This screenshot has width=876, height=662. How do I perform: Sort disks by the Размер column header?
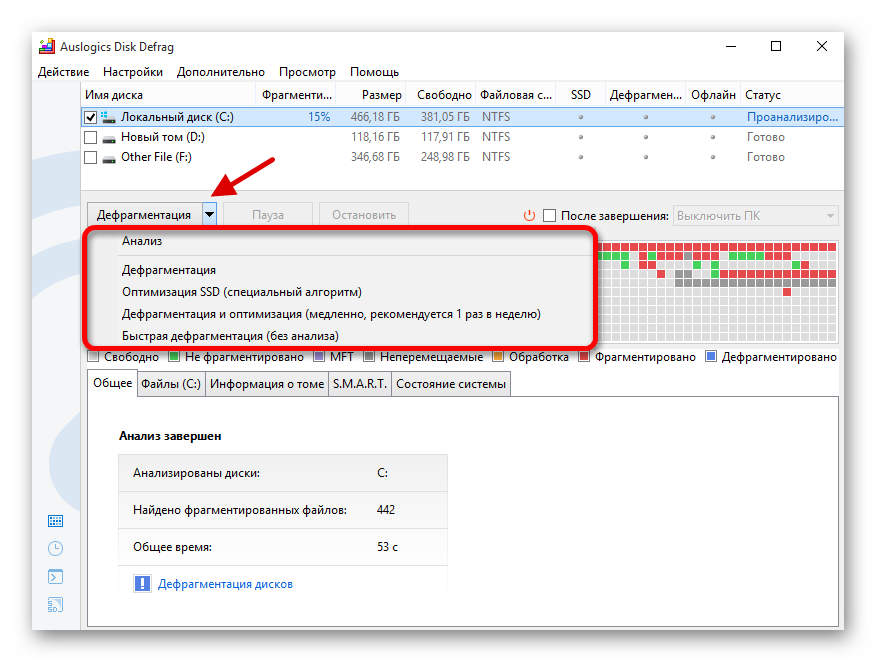[381, 95]
